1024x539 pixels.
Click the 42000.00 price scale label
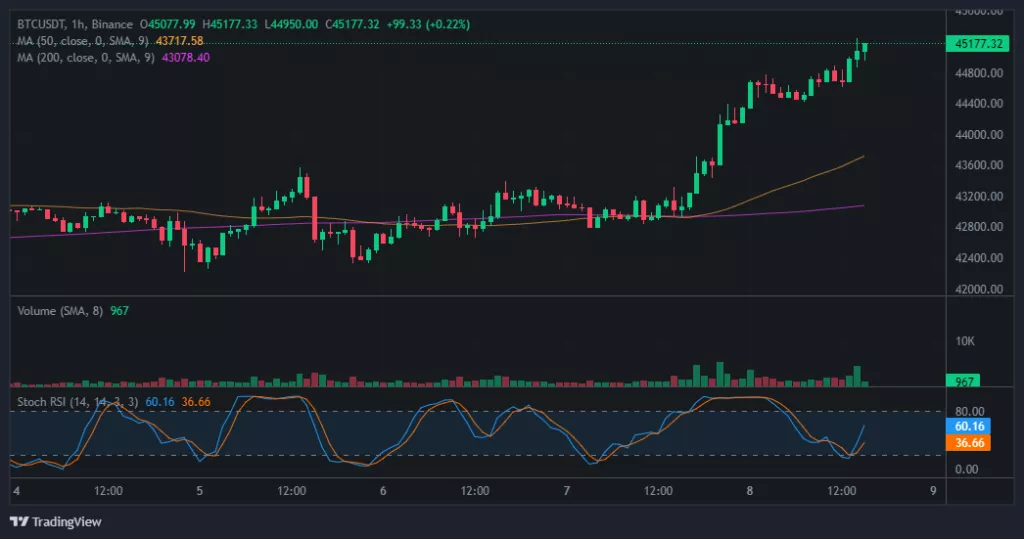coord(979,289)
